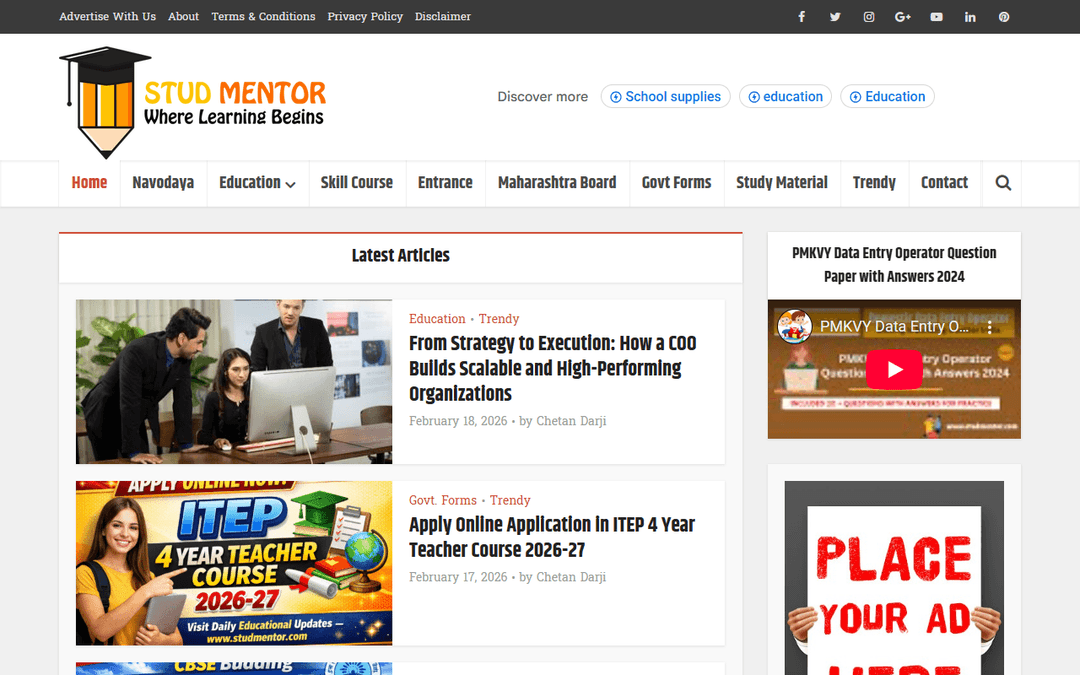Open the COO Strategy to Execution article title
Screen dimensions: 1080x675
(552, 368)
